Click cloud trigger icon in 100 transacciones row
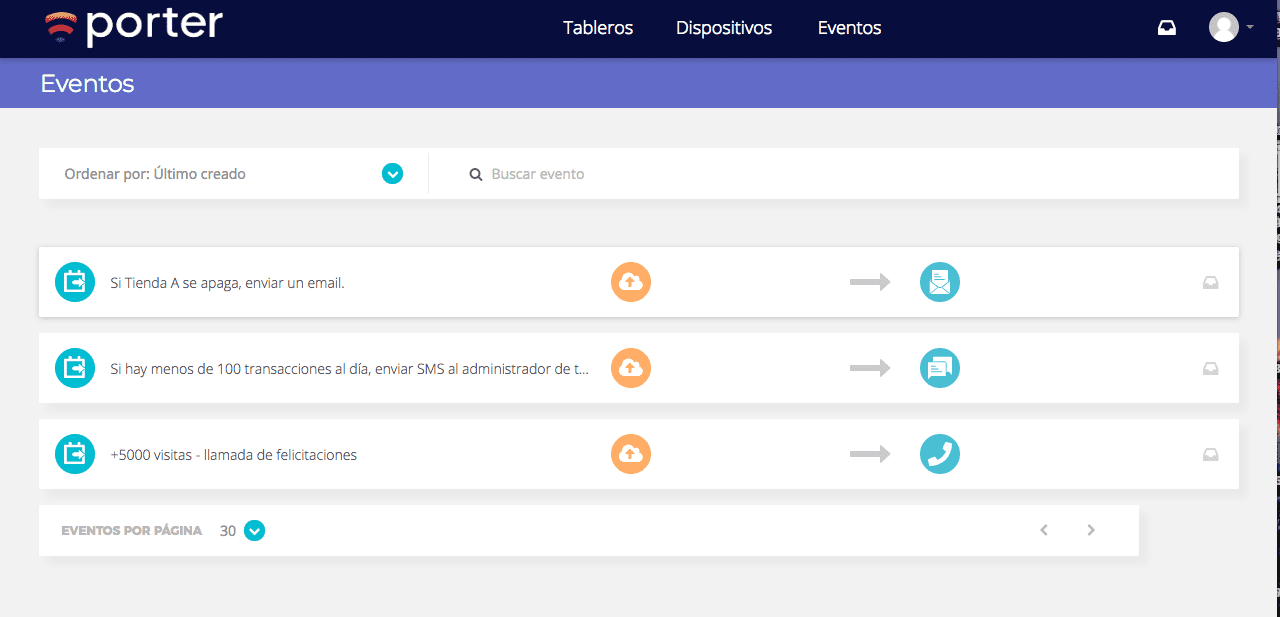This screenshot has width=1280, height=617. pyautogui.click(x=631, y=368)
